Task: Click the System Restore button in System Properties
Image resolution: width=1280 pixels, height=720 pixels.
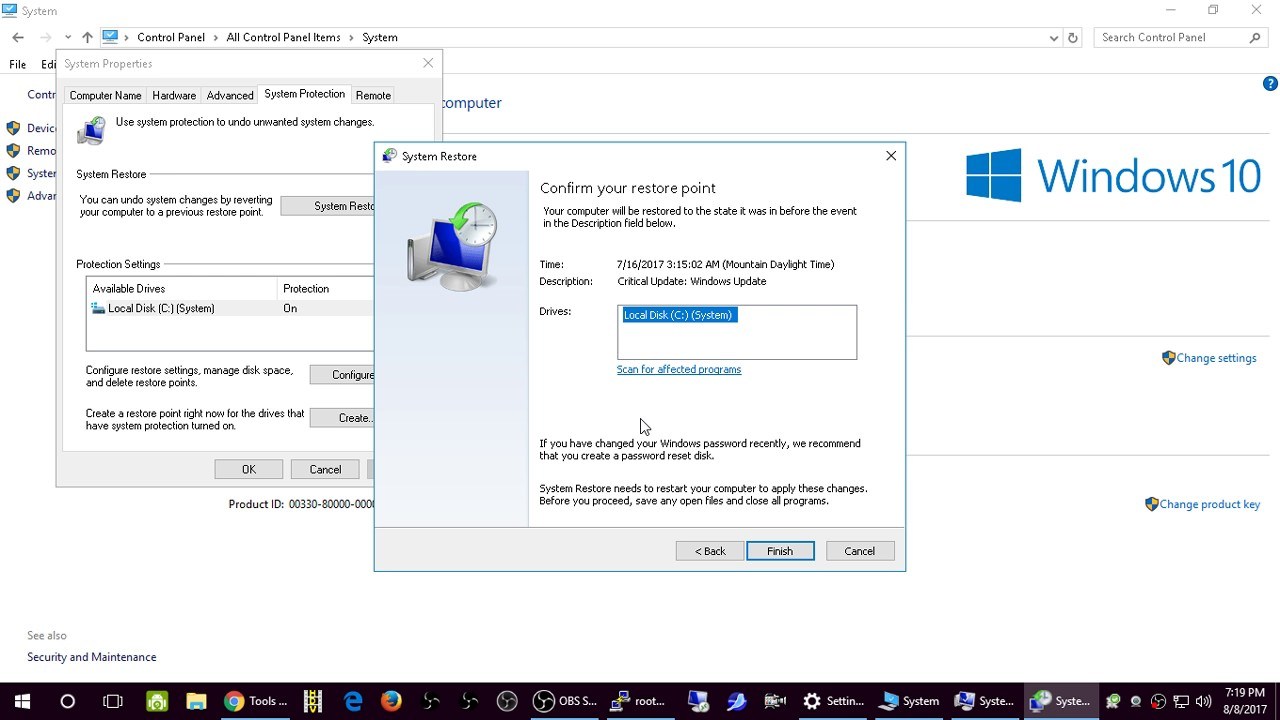Action: point(328,206)
